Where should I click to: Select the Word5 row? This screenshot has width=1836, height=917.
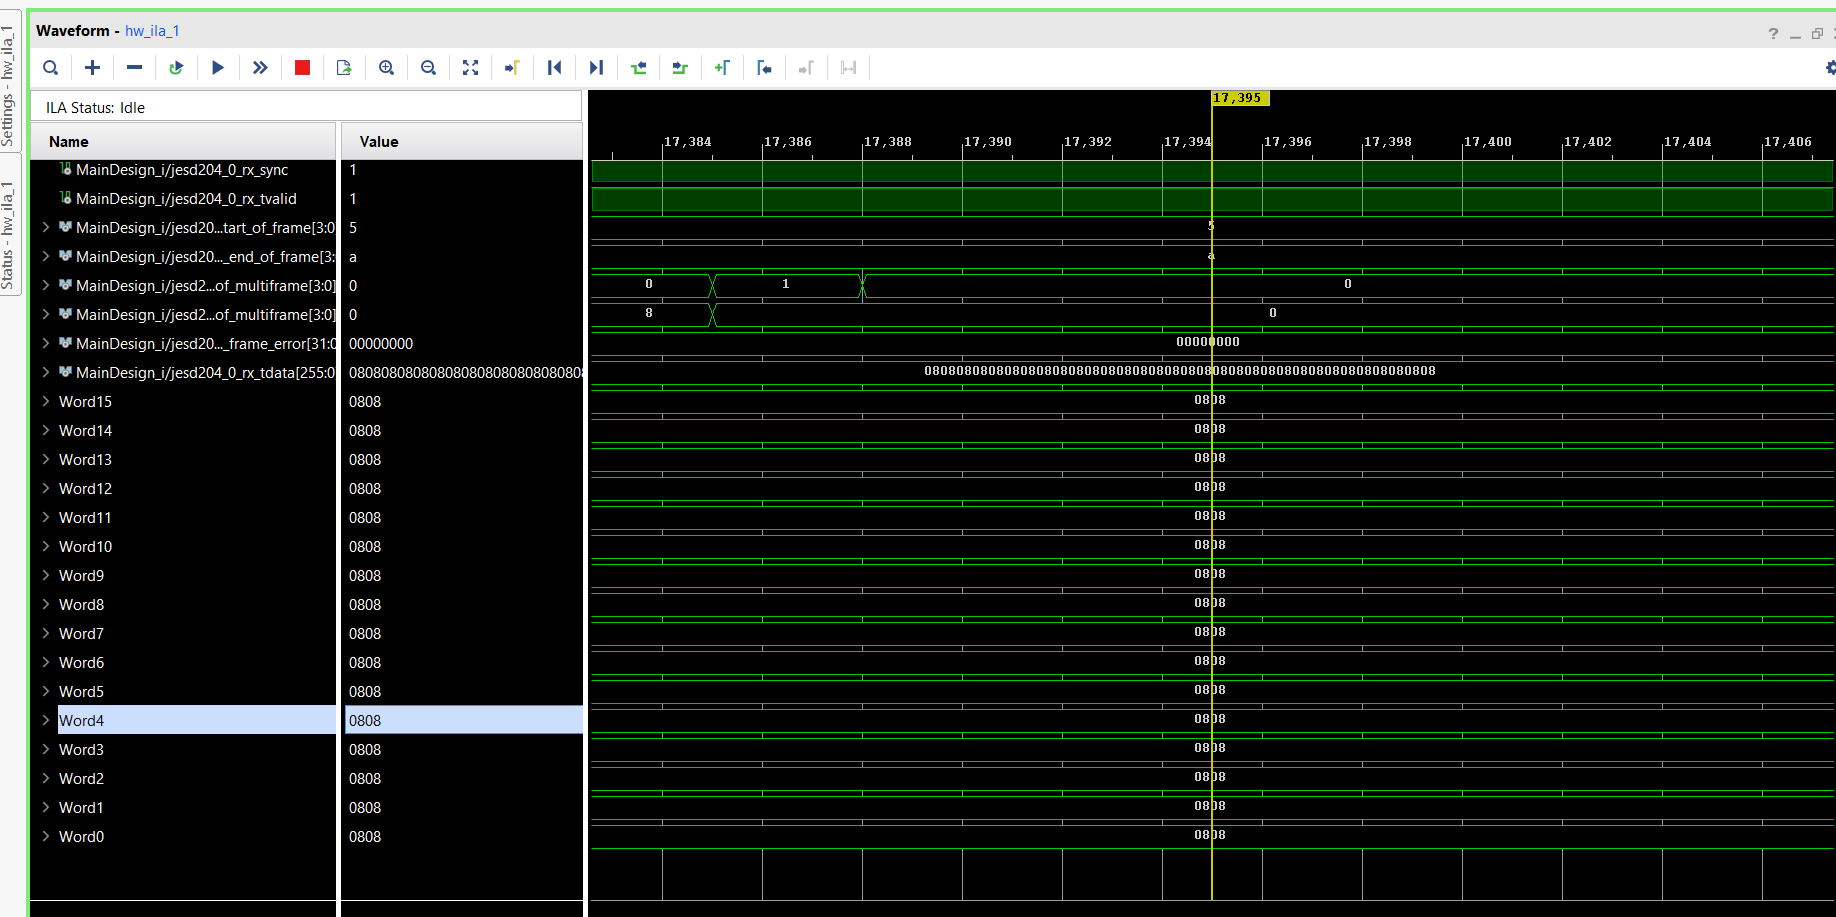pos(81,692)
